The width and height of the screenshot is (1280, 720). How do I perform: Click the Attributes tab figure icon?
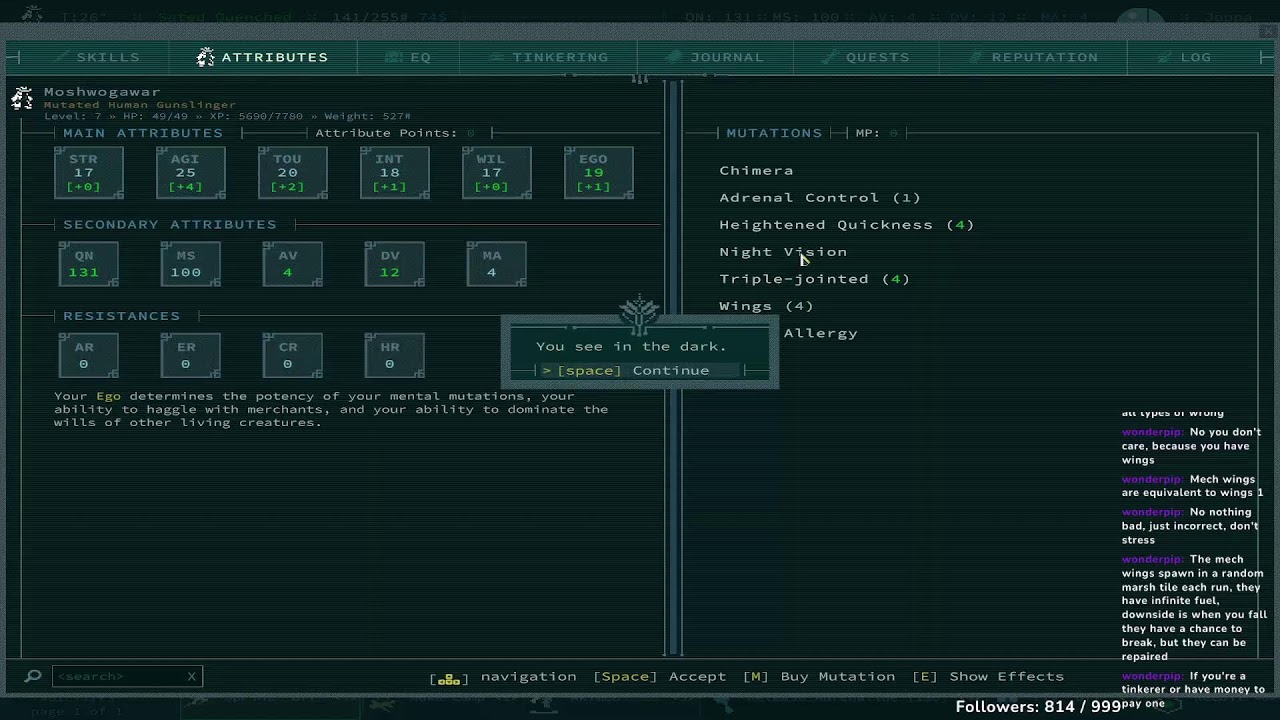[205, 57]
